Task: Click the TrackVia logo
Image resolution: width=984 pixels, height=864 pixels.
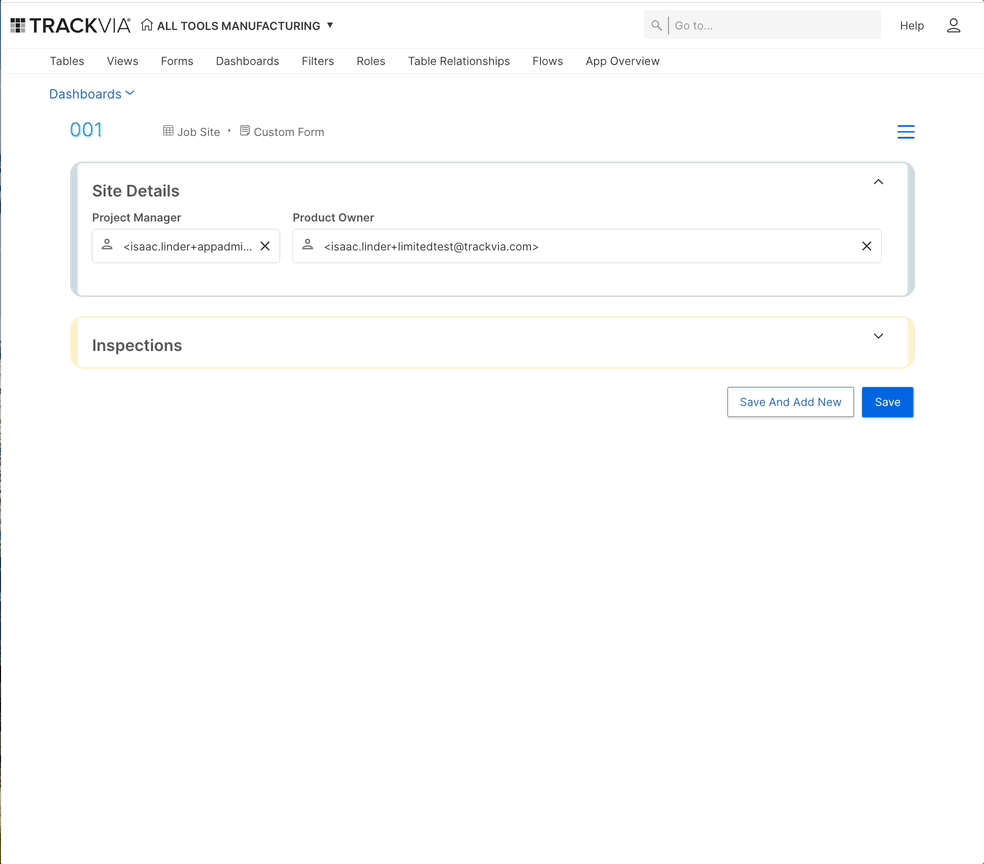Action: pos(70,26)
